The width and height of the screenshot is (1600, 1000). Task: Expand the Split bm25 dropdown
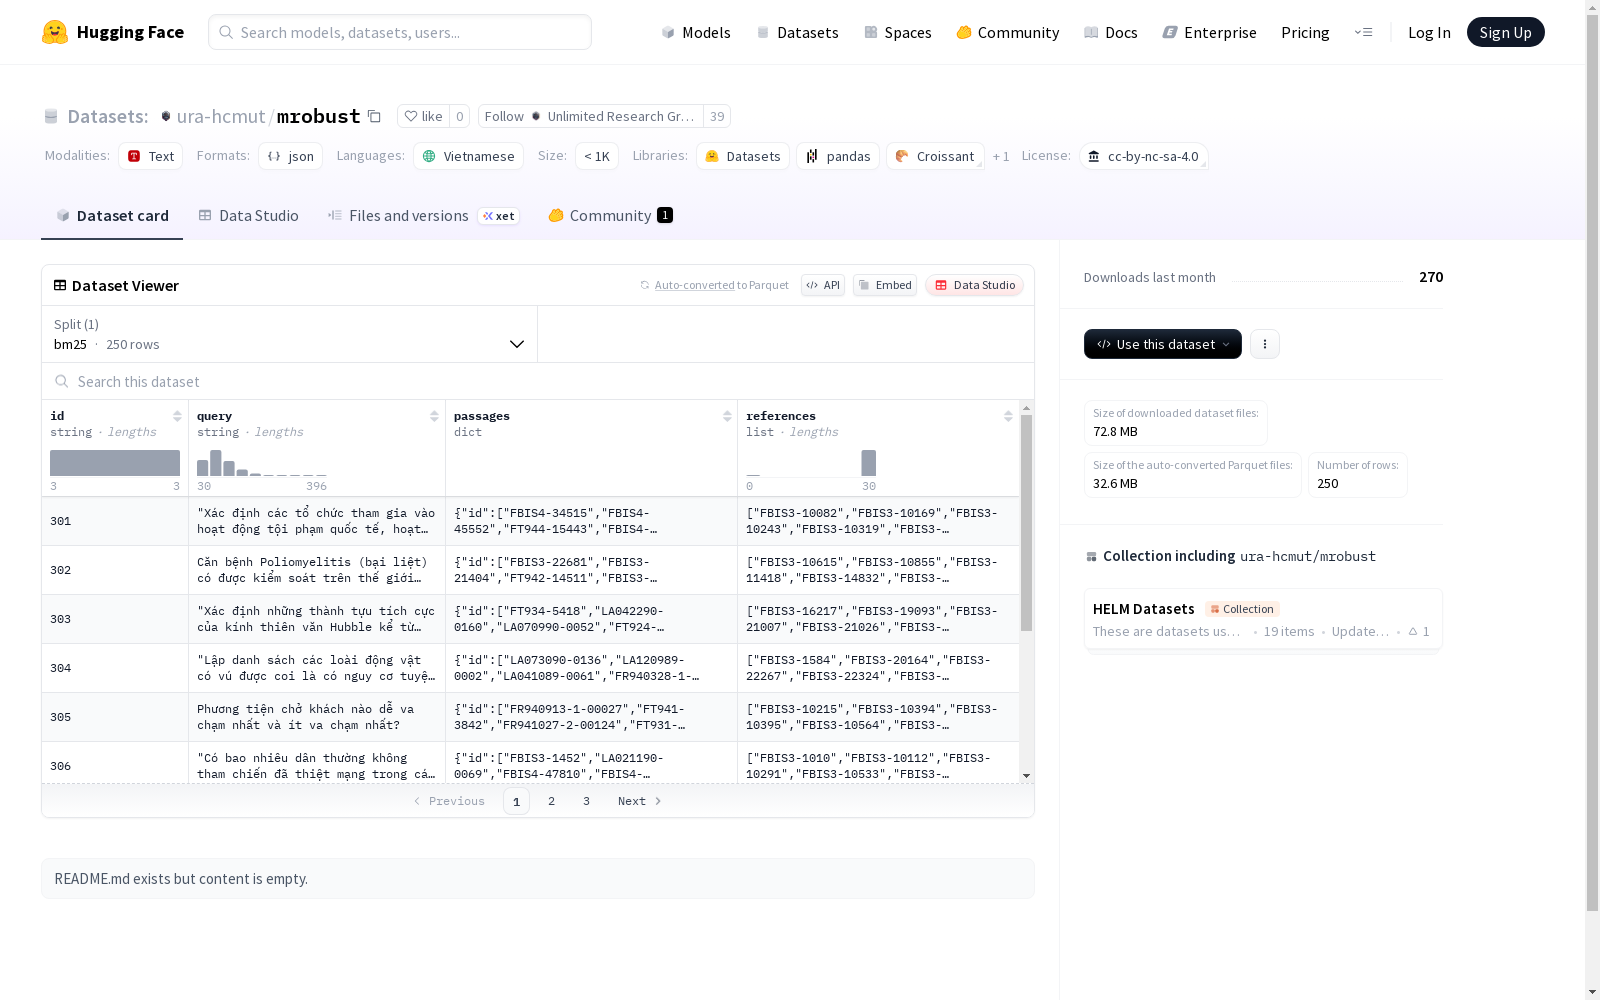click(290, 334)
